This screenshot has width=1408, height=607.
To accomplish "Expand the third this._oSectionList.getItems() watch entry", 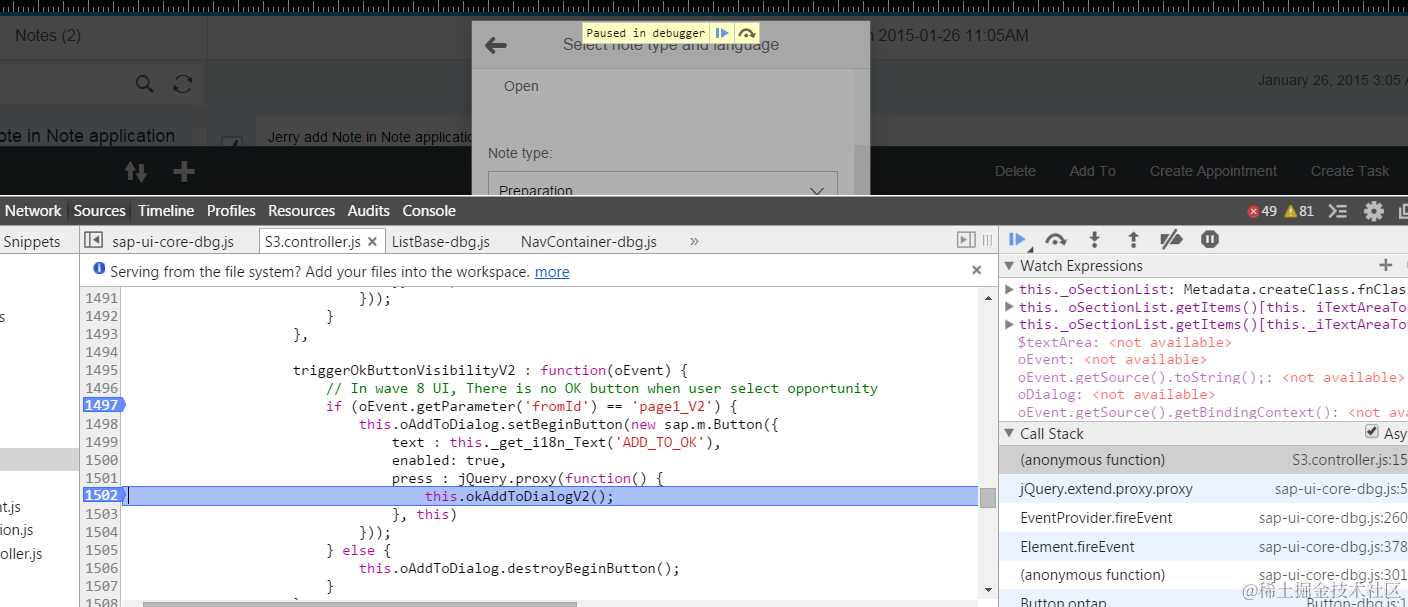I will [x=1009, y=324].
